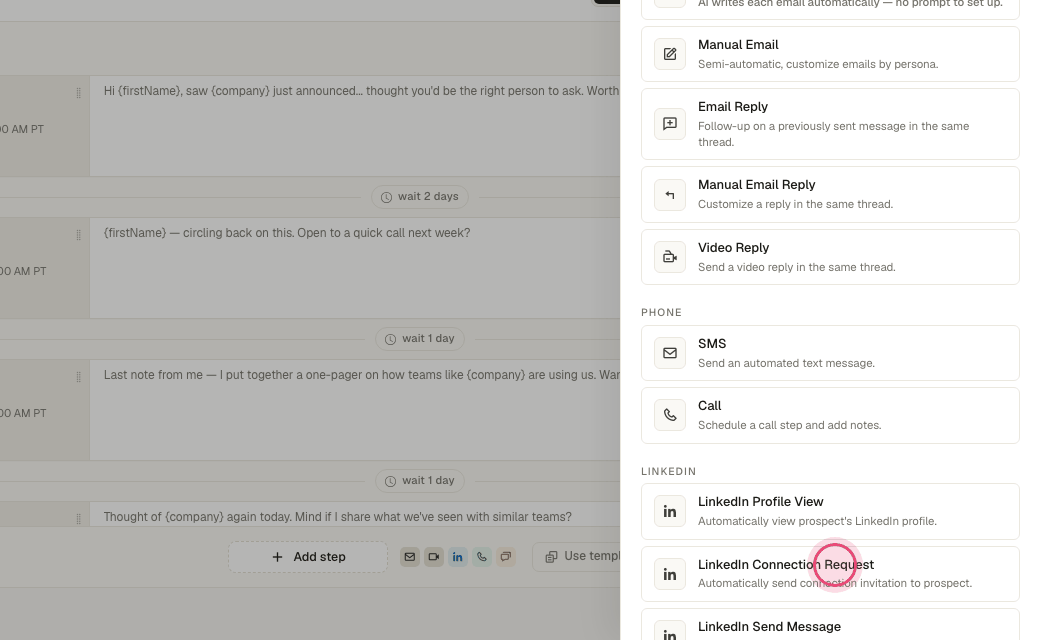Click the 'LINKEDIN' section heading

coord(669,472)
